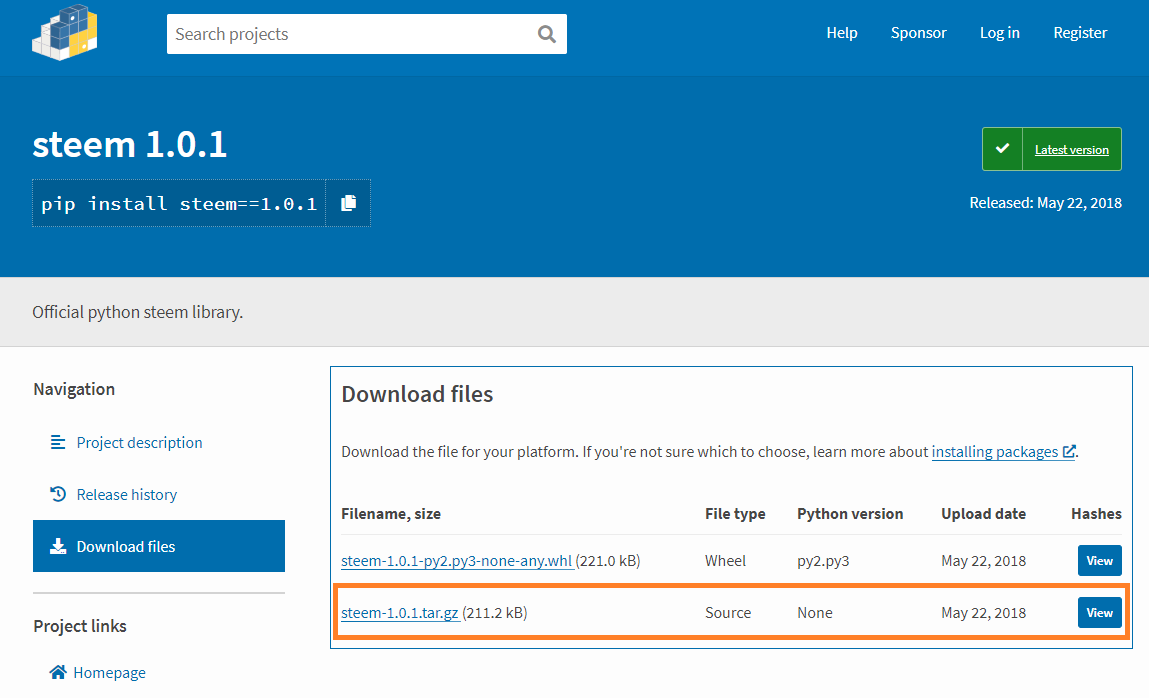Download steem-1.0.1-py2.py3-none-any.whl file
The width and height of the screenshot is (1149, 698).
(x=457, y=561)
